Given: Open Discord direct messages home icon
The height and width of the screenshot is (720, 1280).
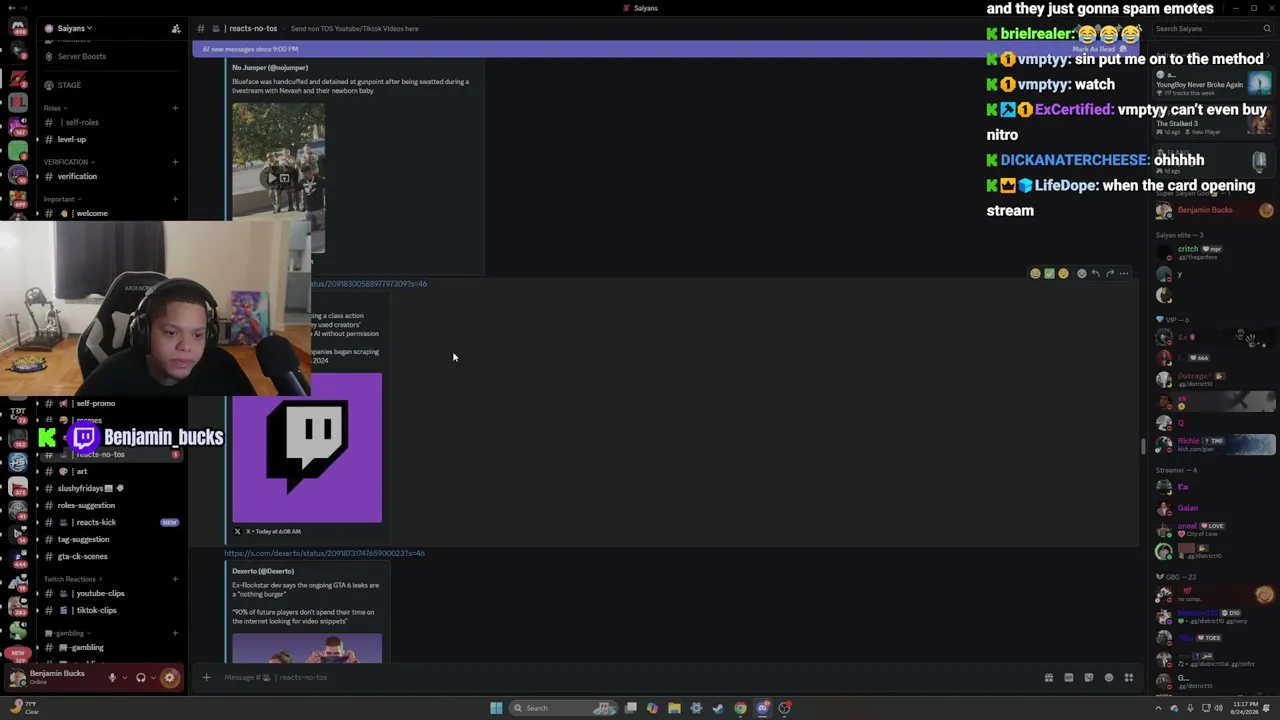Looking at the screenshot, I should (x=17, y=28).
